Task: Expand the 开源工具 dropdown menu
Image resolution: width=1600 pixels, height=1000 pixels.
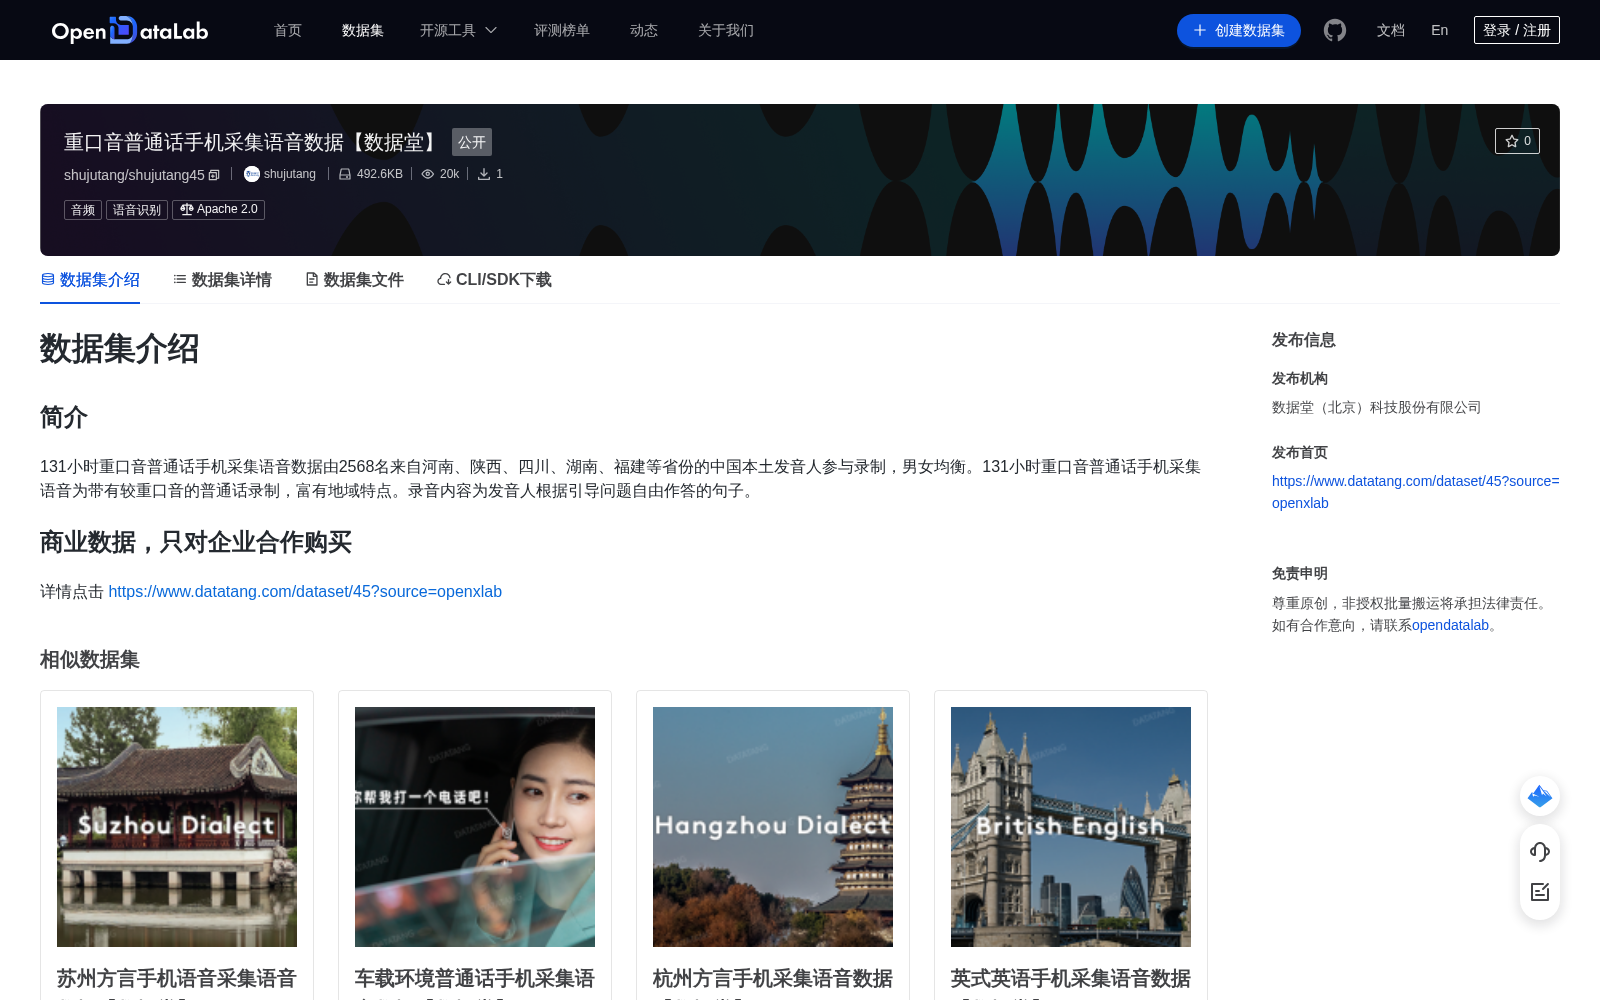Action: pyautogui.click(x=458, y=30)
